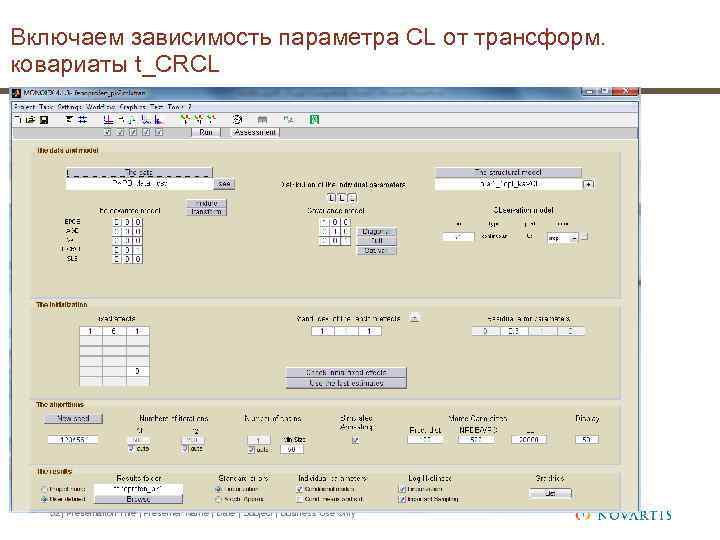The width and height of the screenshot is (720, 540).
Task: Toggle the last checkbox under the task icons
Action: tap(159, 132)
